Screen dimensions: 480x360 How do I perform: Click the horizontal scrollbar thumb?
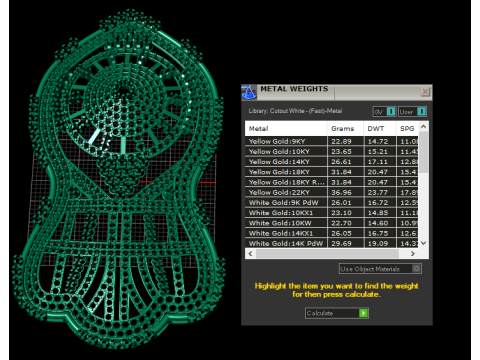[327, 254]
